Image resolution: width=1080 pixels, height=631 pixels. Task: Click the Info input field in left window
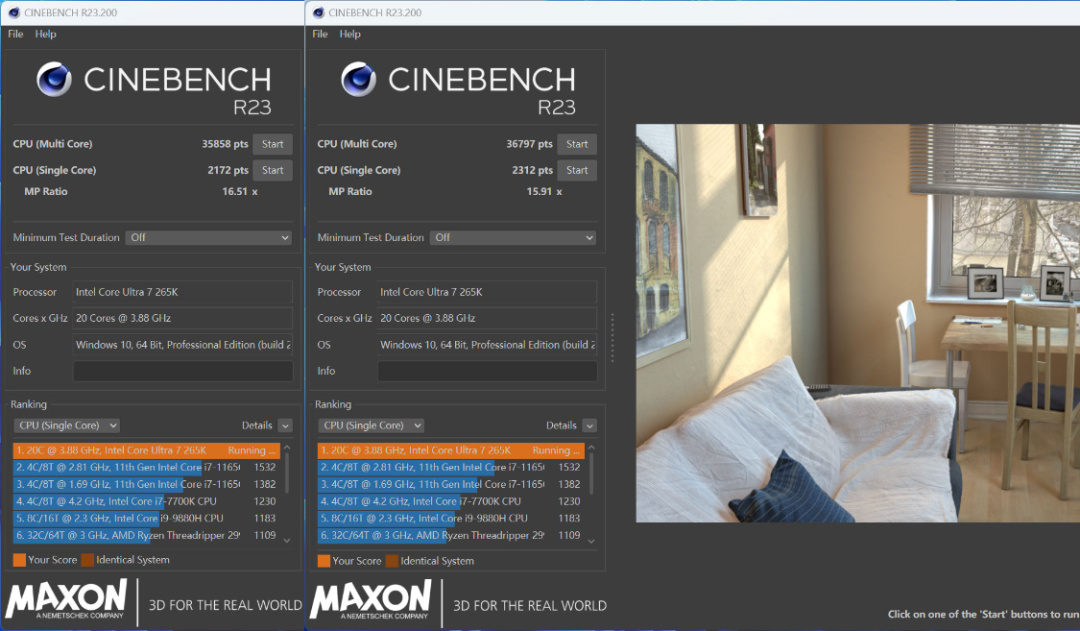(183, 371)
